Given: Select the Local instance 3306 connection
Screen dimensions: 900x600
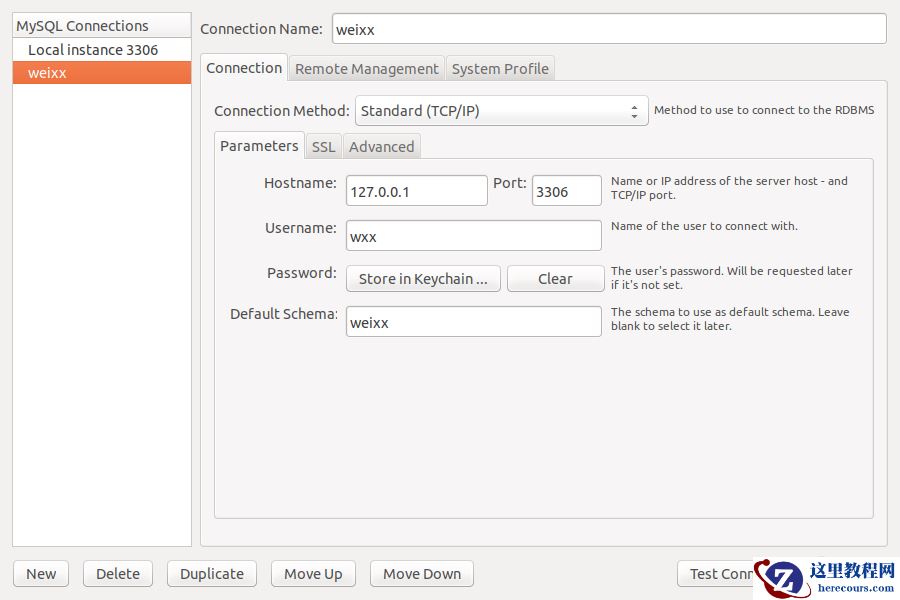Looking at the screenshot, I should coord(93,49).
